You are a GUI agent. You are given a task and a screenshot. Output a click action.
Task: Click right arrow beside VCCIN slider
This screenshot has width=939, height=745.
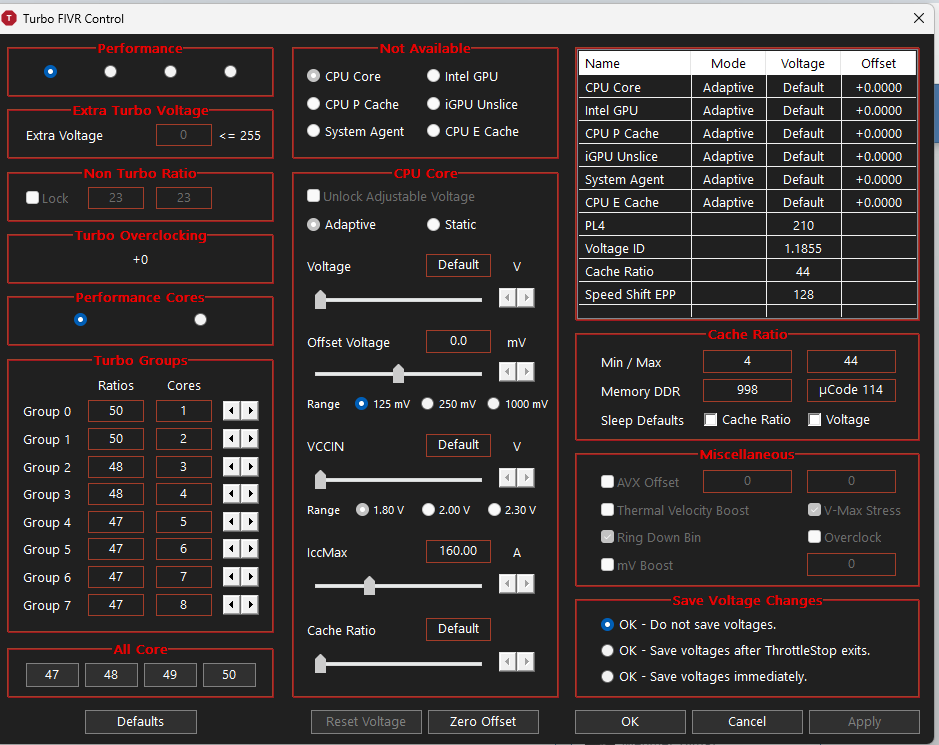coord(526,478)
